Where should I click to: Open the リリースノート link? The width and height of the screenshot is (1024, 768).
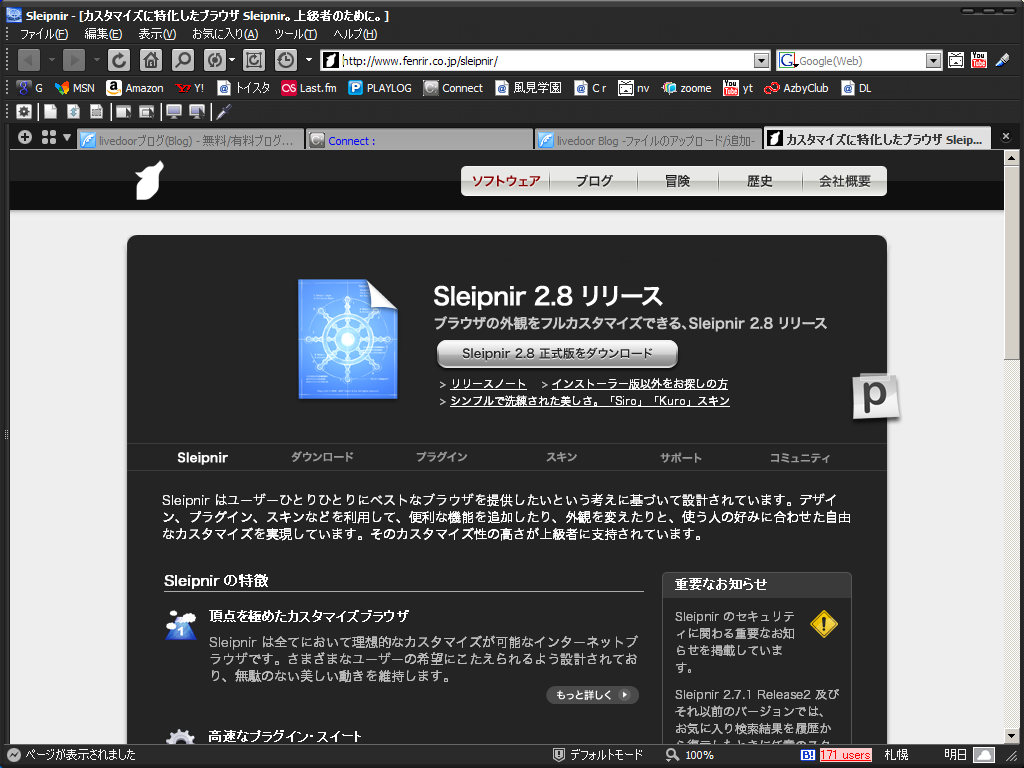click(488, 384)
